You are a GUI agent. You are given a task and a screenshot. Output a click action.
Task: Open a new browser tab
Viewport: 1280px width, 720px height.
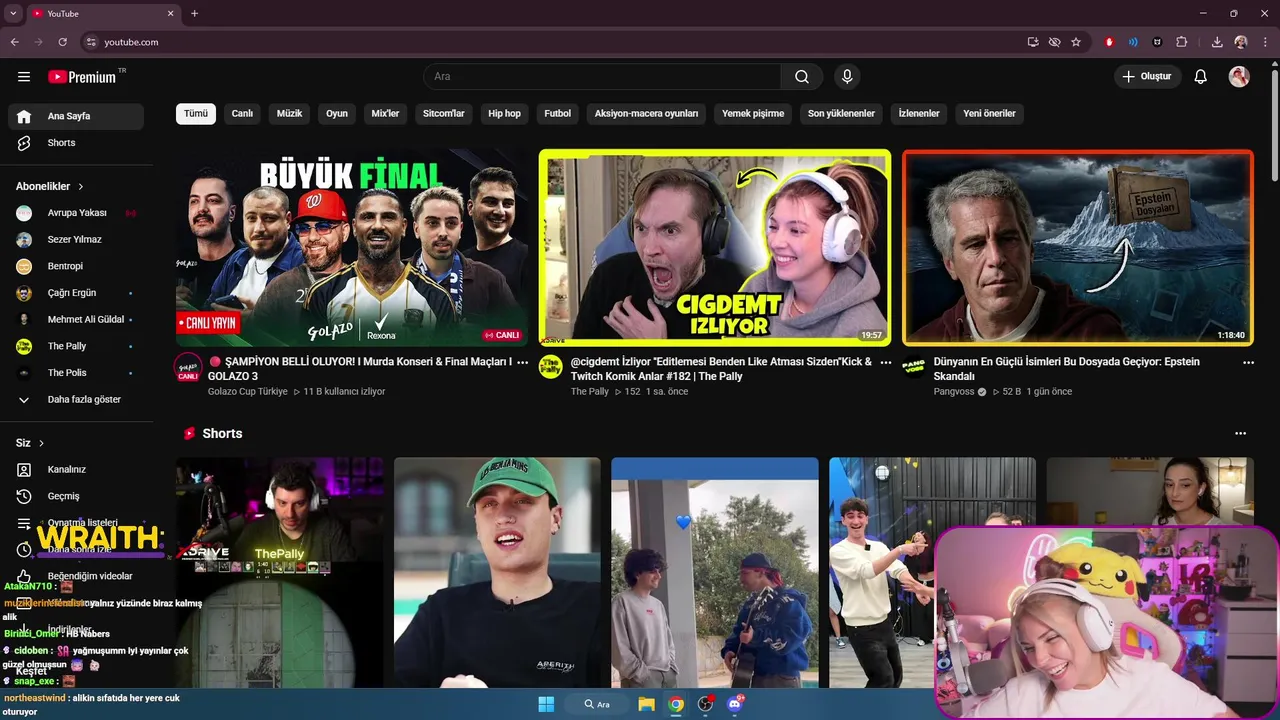click(x=194, y=14)
